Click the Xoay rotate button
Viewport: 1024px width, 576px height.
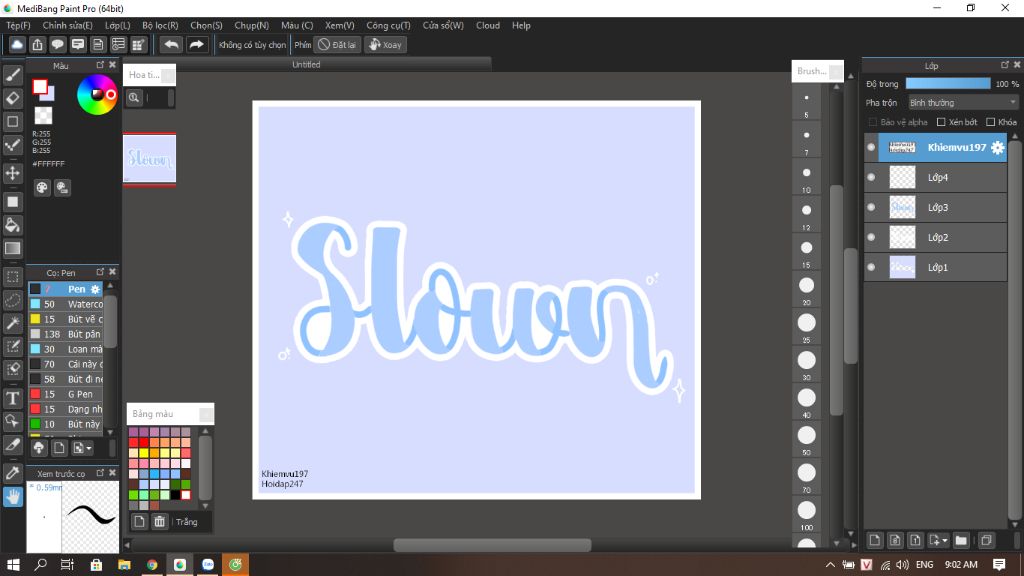coord(385,44)
